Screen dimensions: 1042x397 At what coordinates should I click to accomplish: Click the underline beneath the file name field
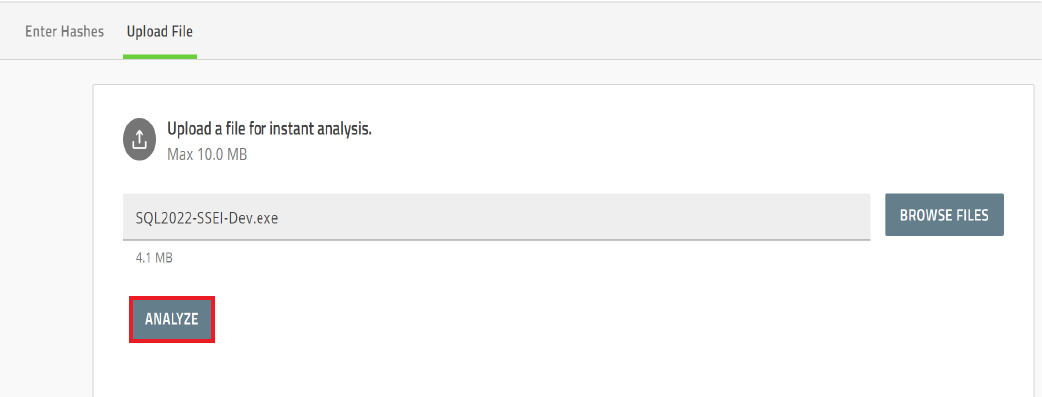click(x=496, y=239)
